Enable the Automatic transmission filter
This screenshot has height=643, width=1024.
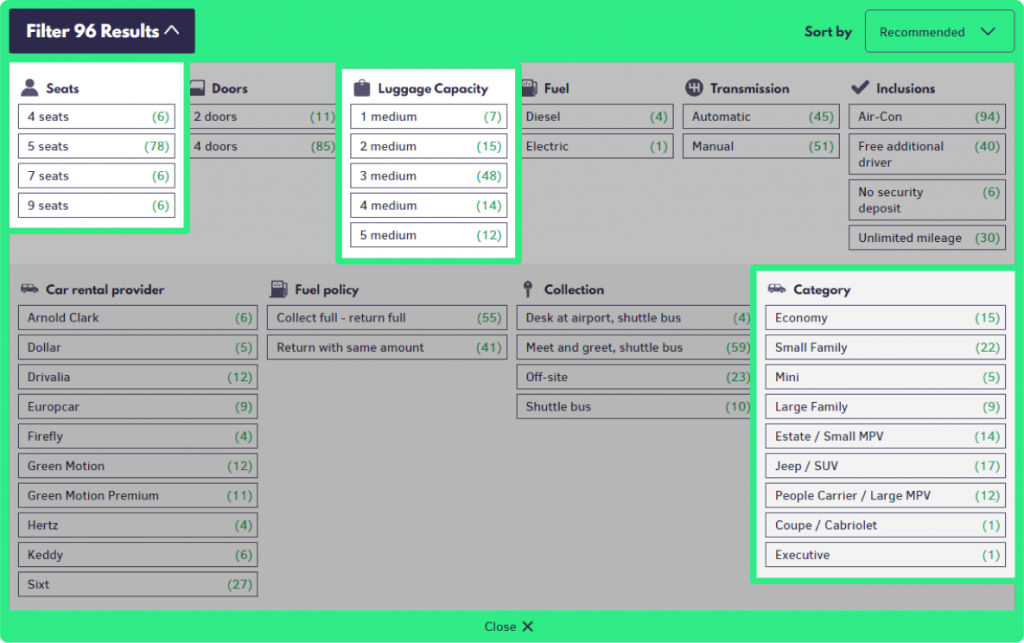(761, 116)
